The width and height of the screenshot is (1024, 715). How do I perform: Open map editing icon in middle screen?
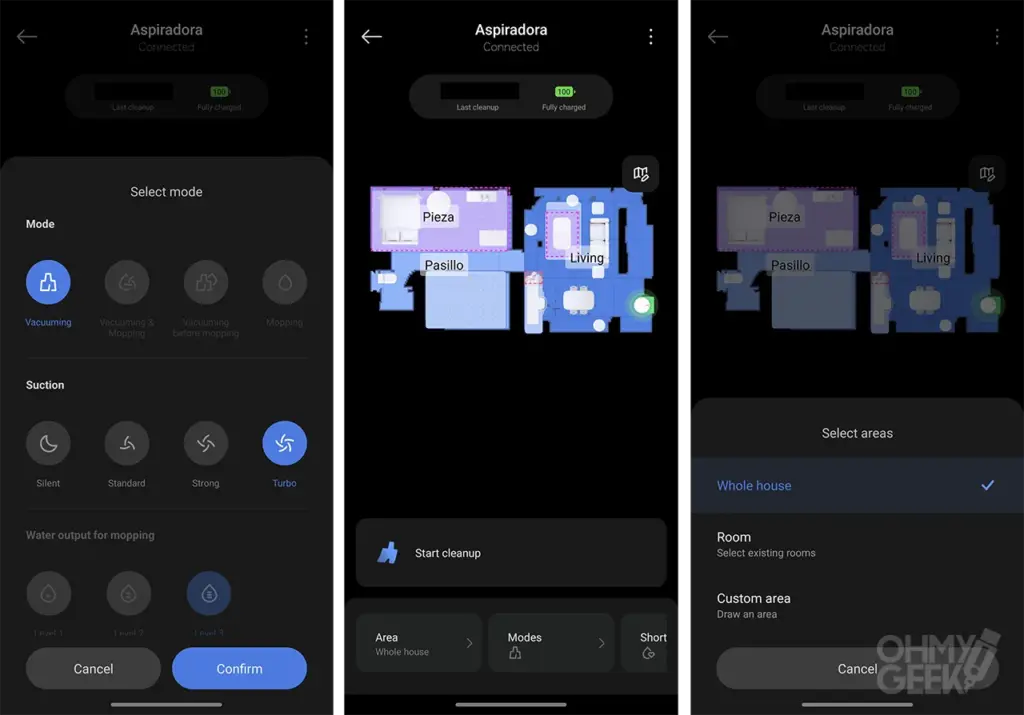pos(641,174)
